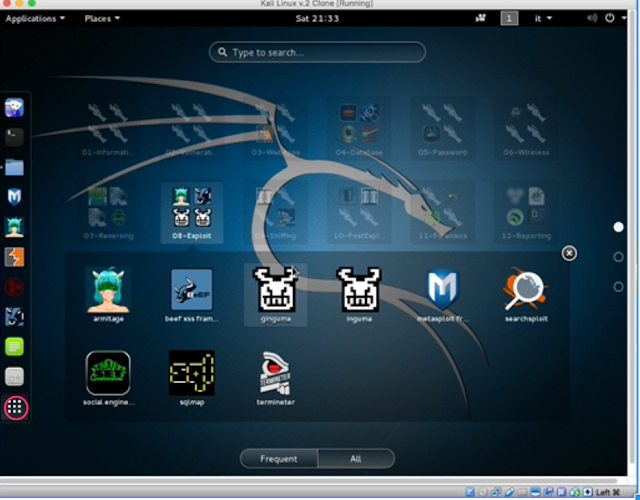640x500 pixels.
Task: Close the 08-Exploit folder popup
Action: [569, 253]
